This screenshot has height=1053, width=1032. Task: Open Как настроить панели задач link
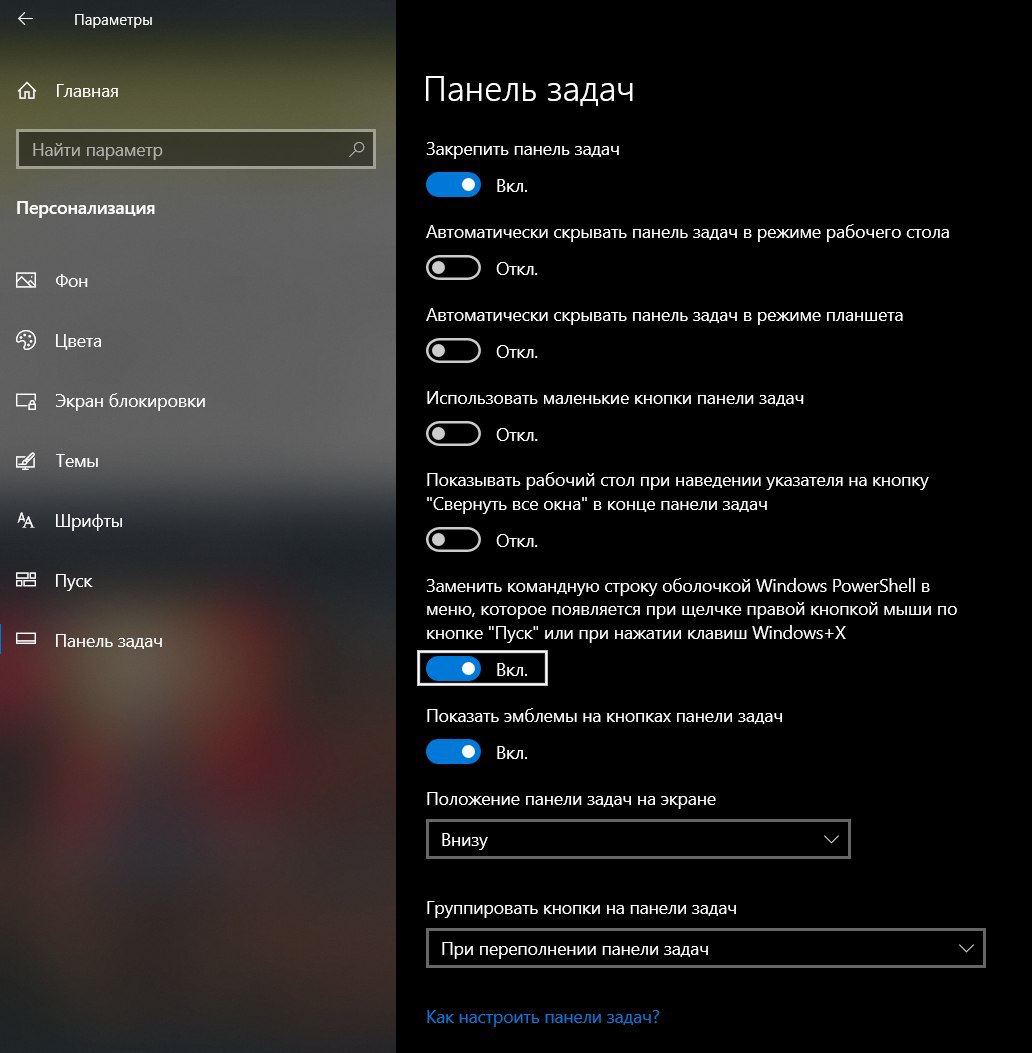[543, 1017]
